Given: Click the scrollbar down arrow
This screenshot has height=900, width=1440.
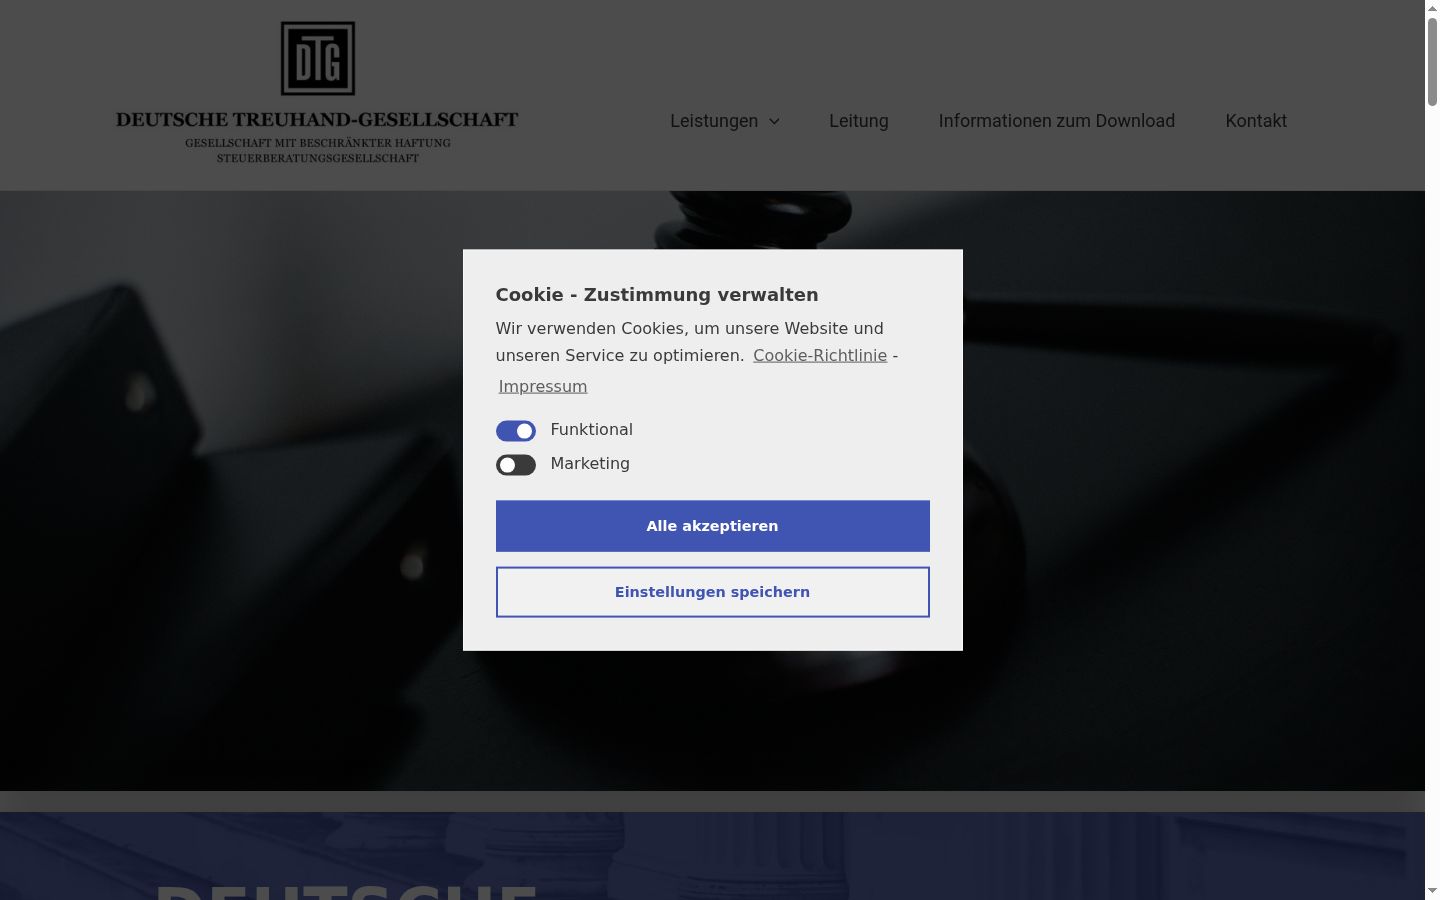Looking at the screenshot, I should 1432,891.
